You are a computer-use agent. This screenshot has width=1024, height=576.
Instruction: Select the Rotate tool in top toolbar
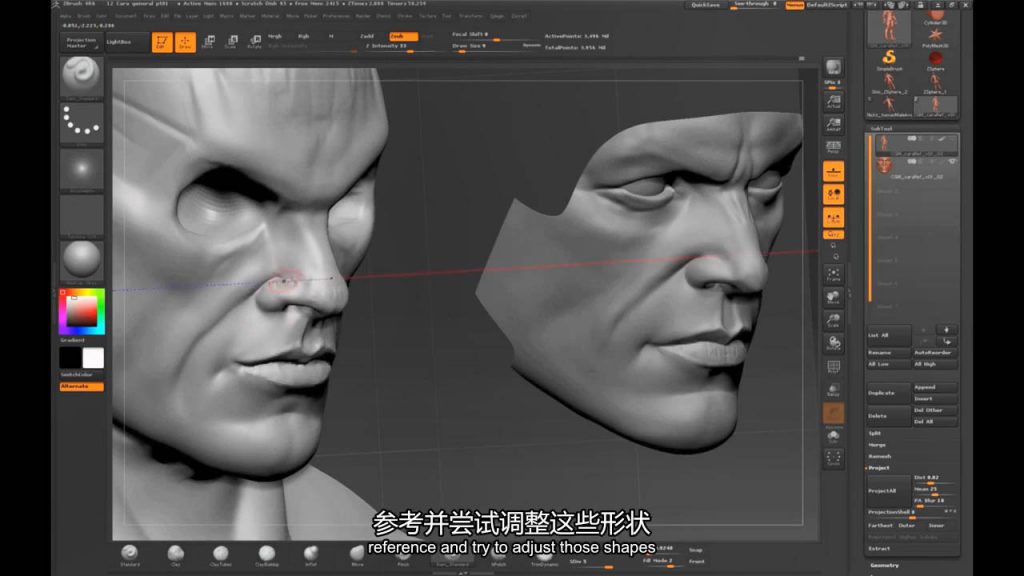click(255, 42)
